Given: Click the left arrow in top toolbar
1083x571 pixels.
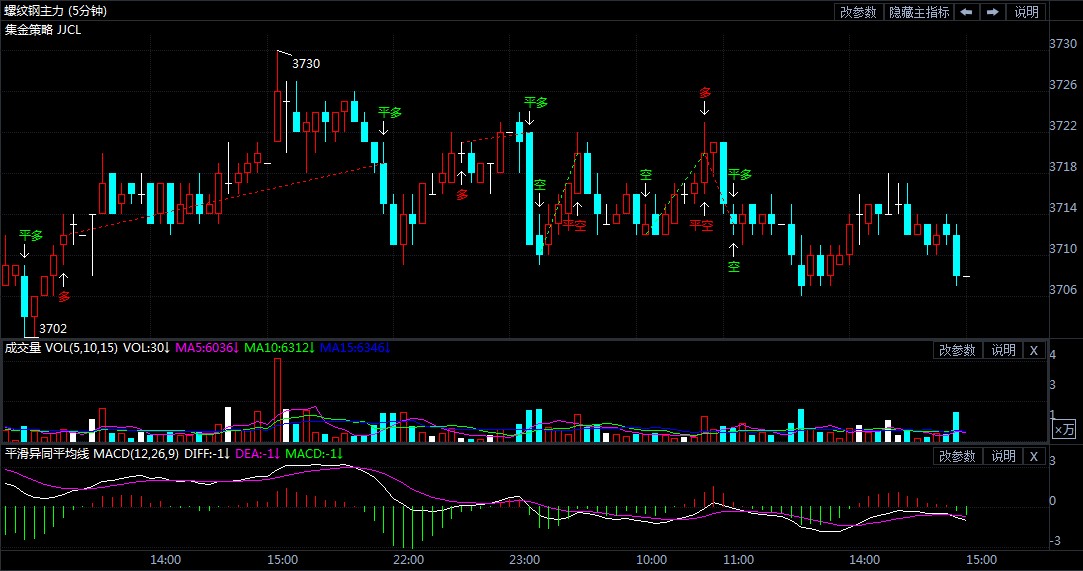Looking at the screenshot, I should [x=966, y=12].
